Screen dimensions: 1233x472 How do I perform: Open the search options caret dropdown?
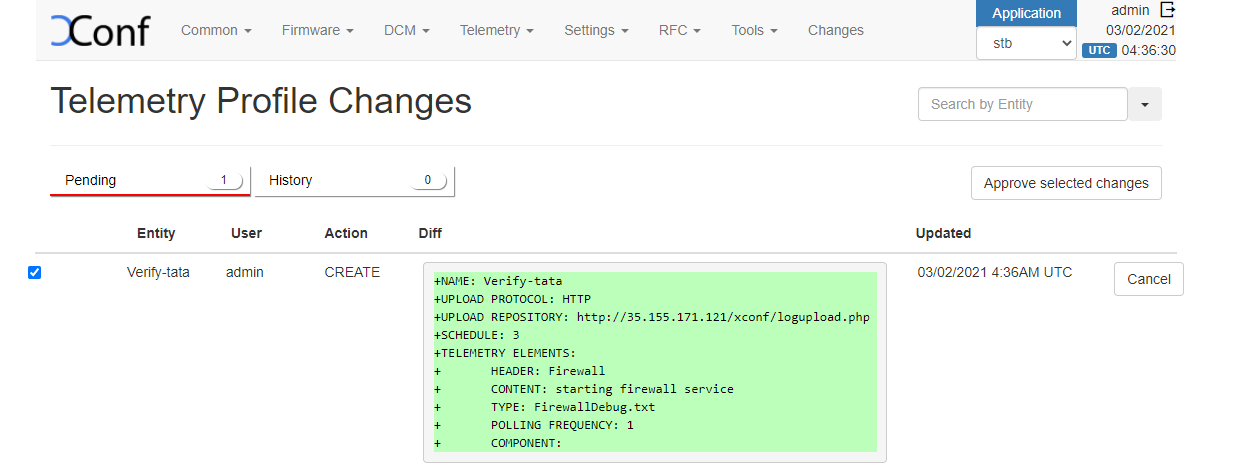coord(1145,104)
